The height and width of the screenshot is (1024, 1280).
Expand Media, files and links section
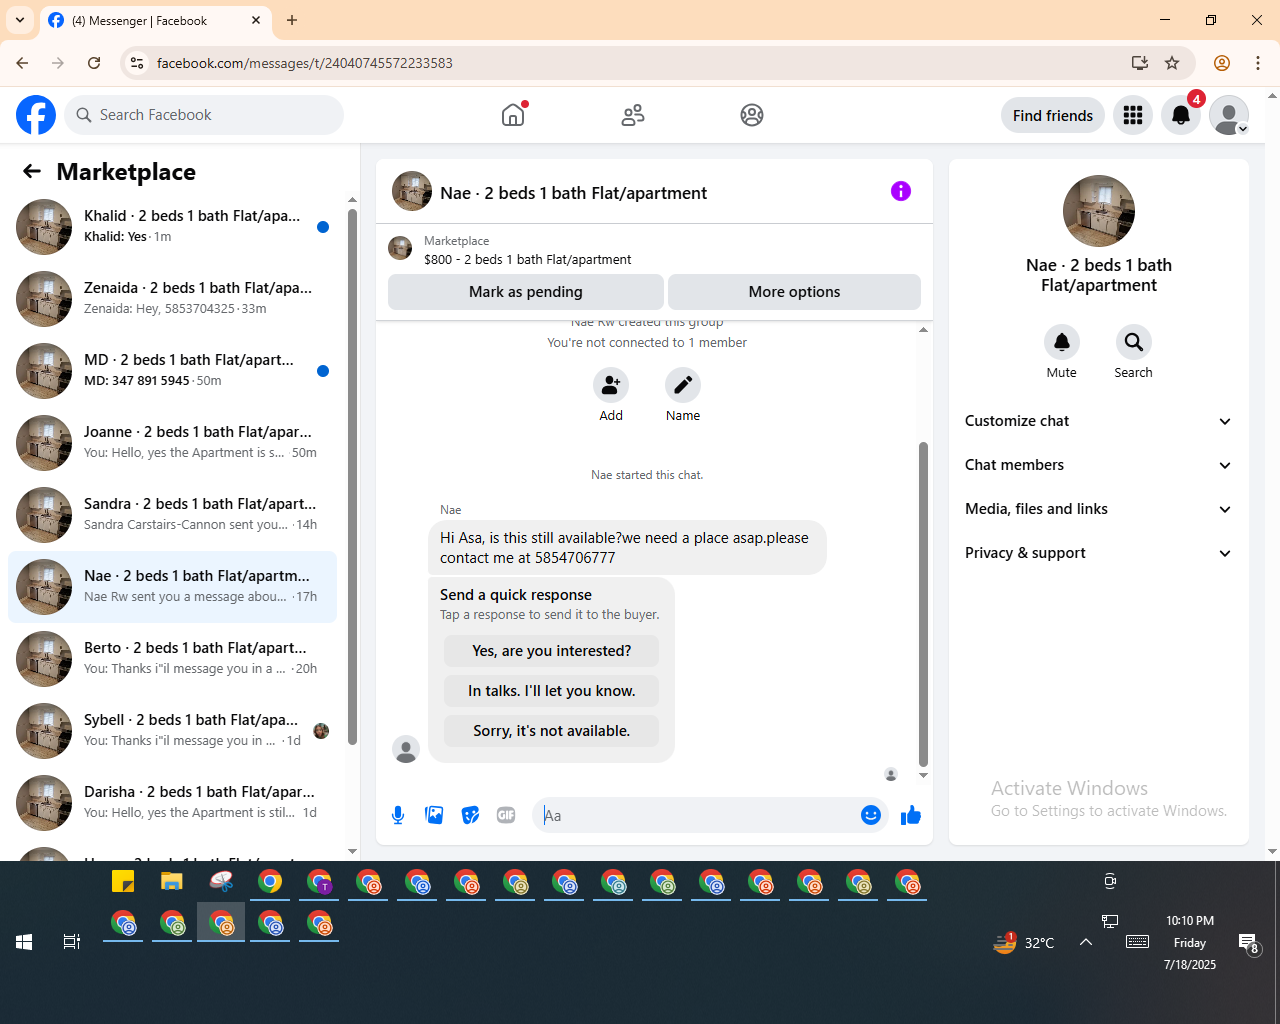point(1099,509)
